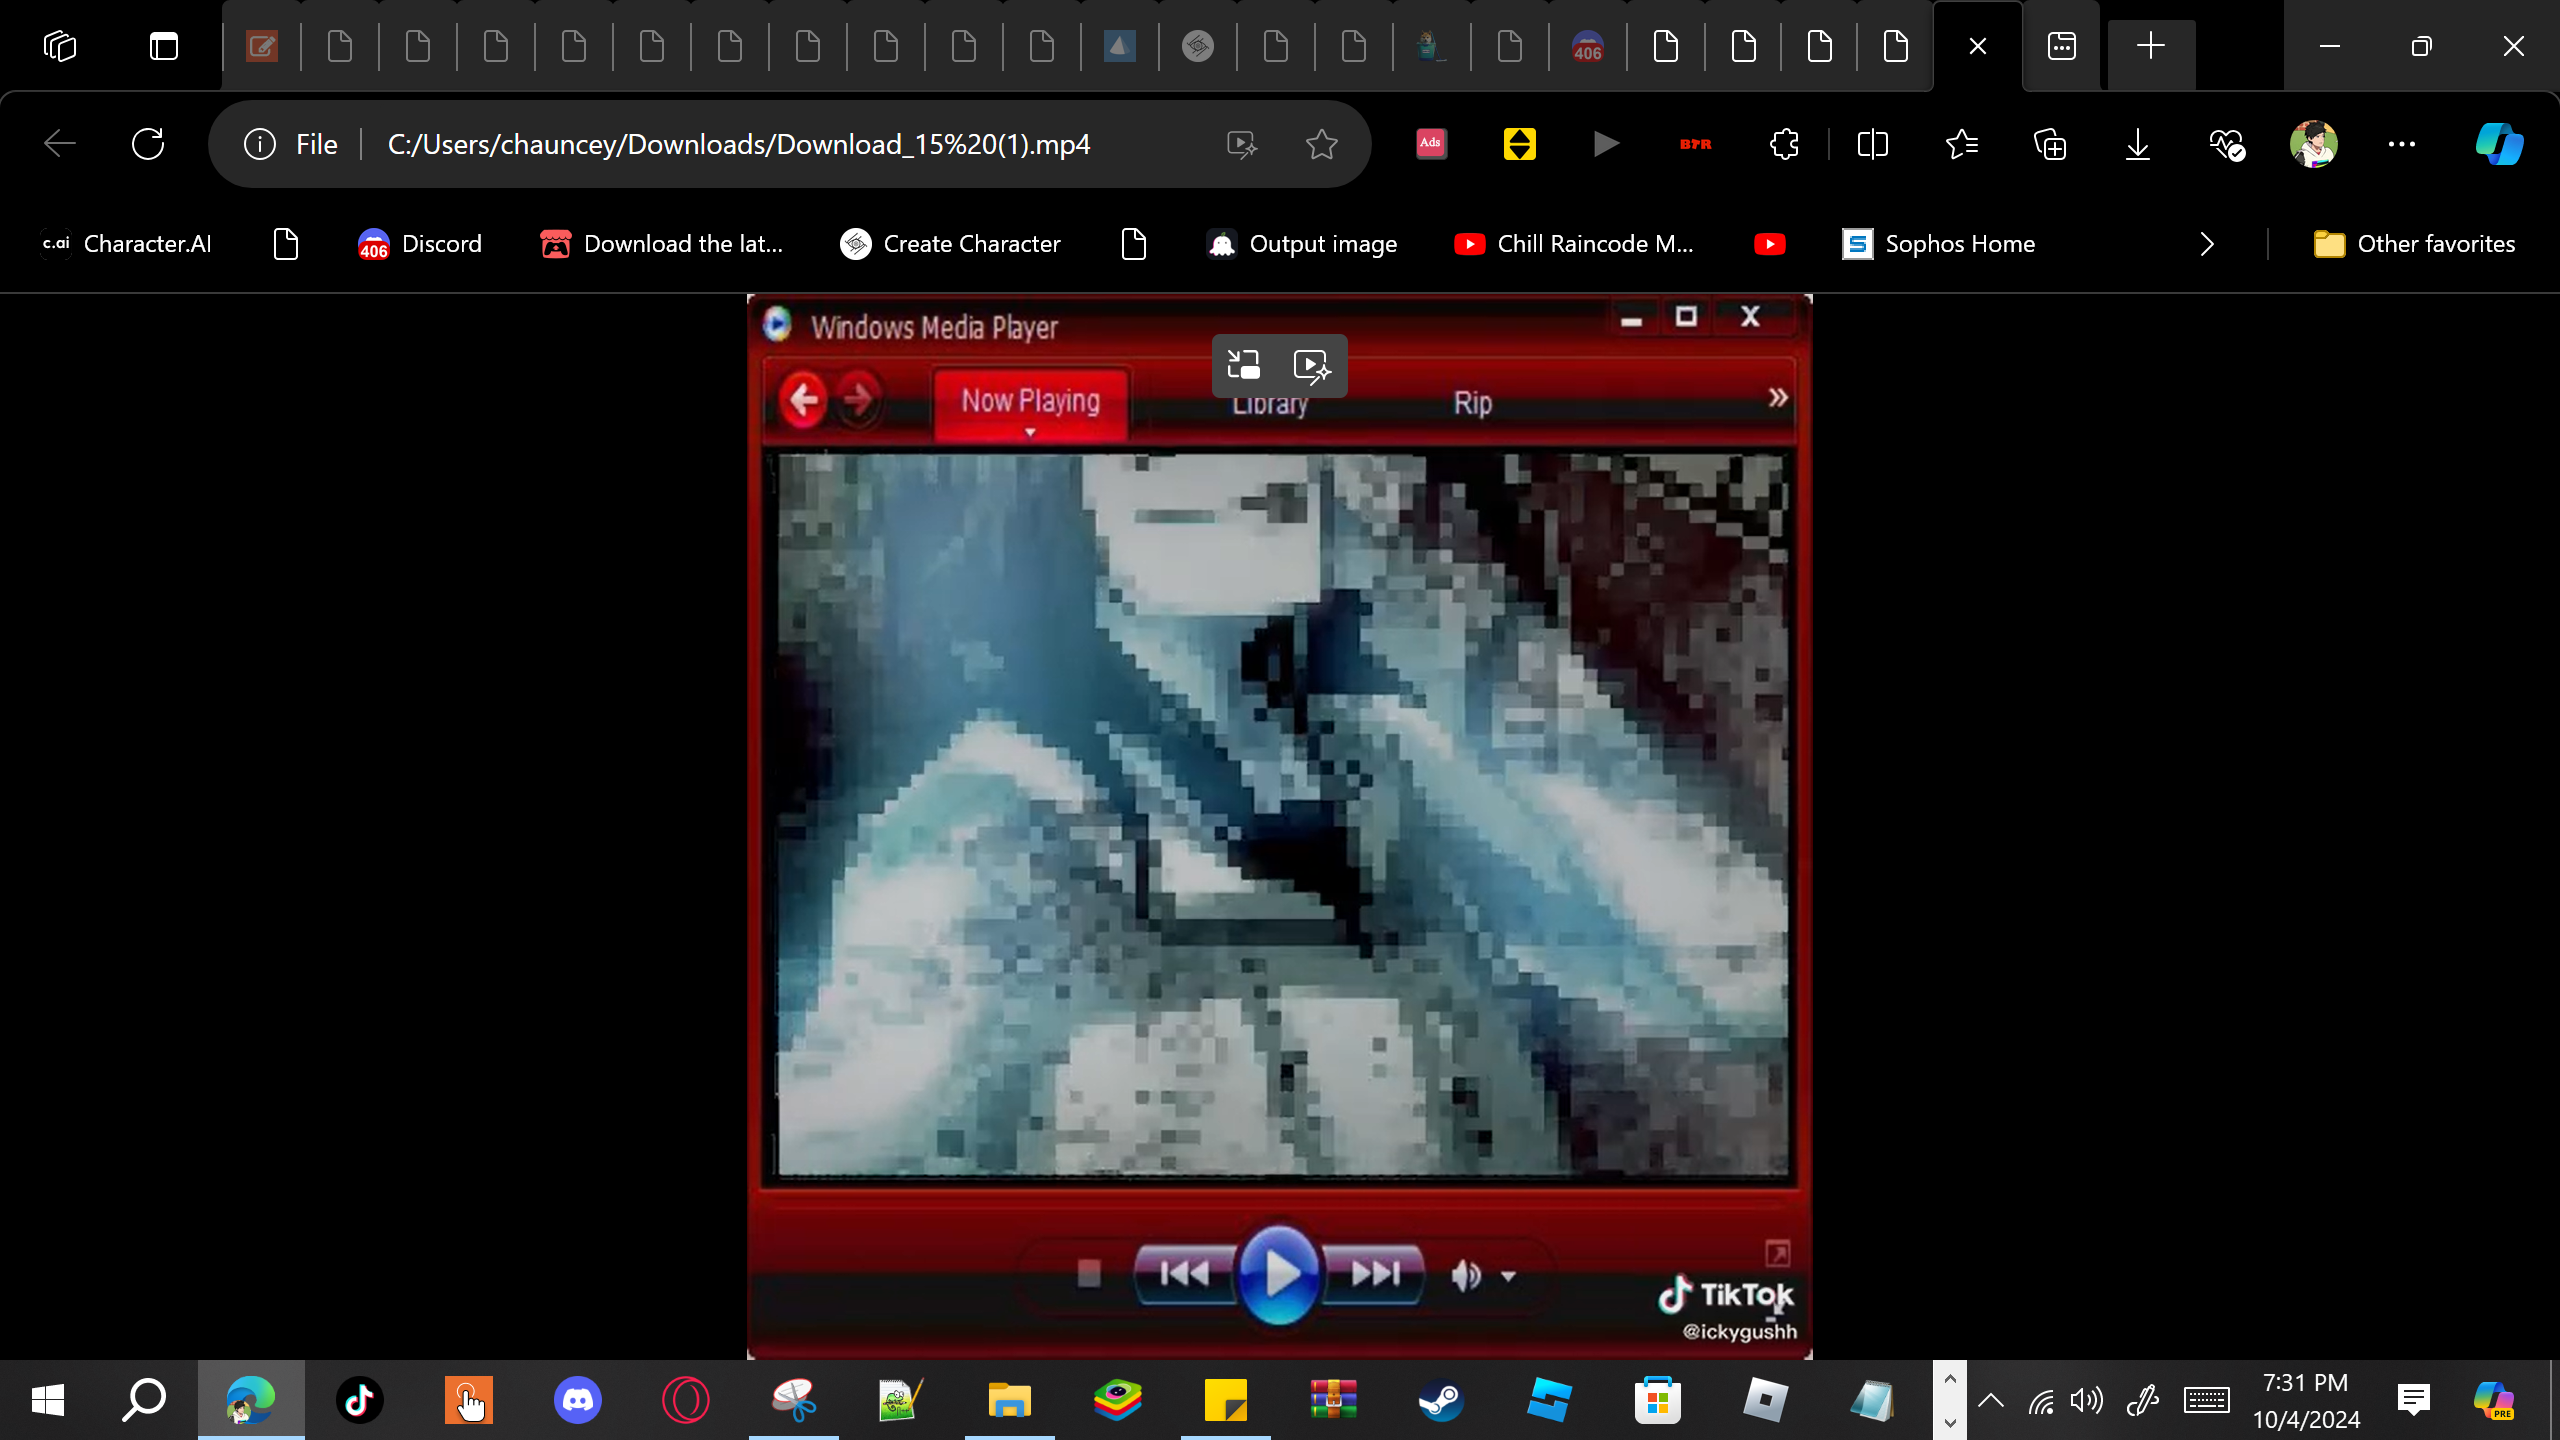2560x1440 pixels.
Task: Open the yellow diamond extension
Action: pyautogui.click(x=1519, y=144)
